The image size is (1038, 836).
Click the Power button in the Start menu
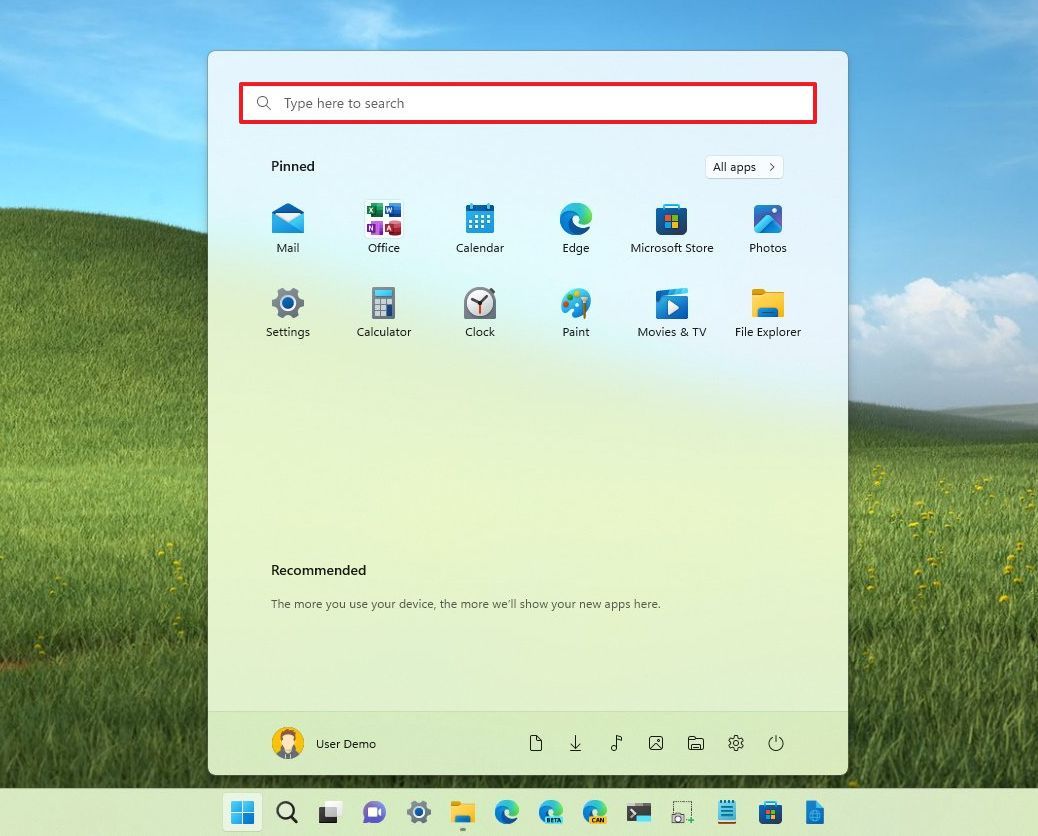coord(776,743)
